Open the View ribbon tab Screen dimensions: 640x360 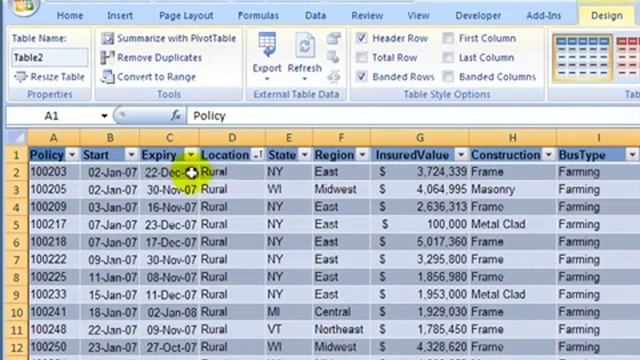coord(418,16)
